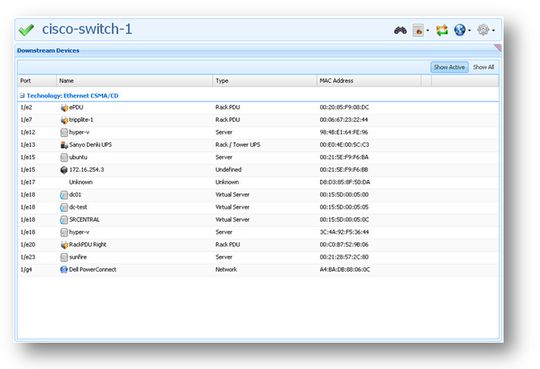The height and width of the screenshot is (369, 540).
Task: Select the dc-test device name
Action: [x=78, y=207]
